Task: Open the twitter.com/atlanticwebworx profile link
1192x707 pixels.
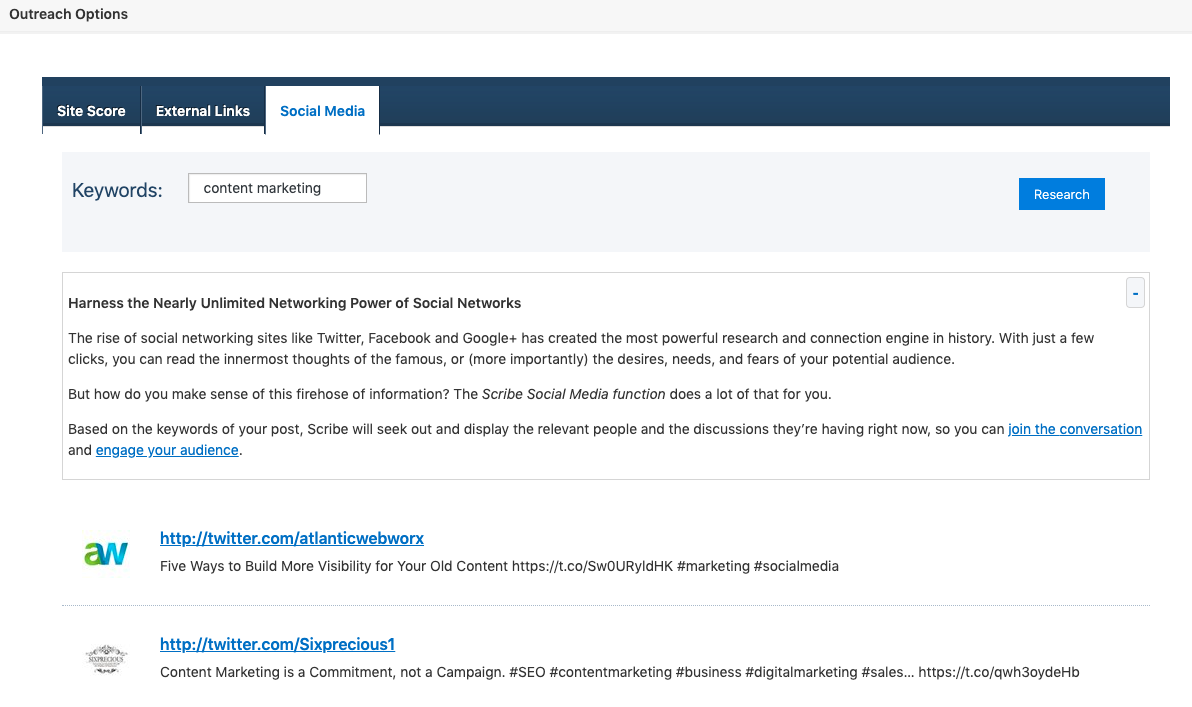Action: 292,538
